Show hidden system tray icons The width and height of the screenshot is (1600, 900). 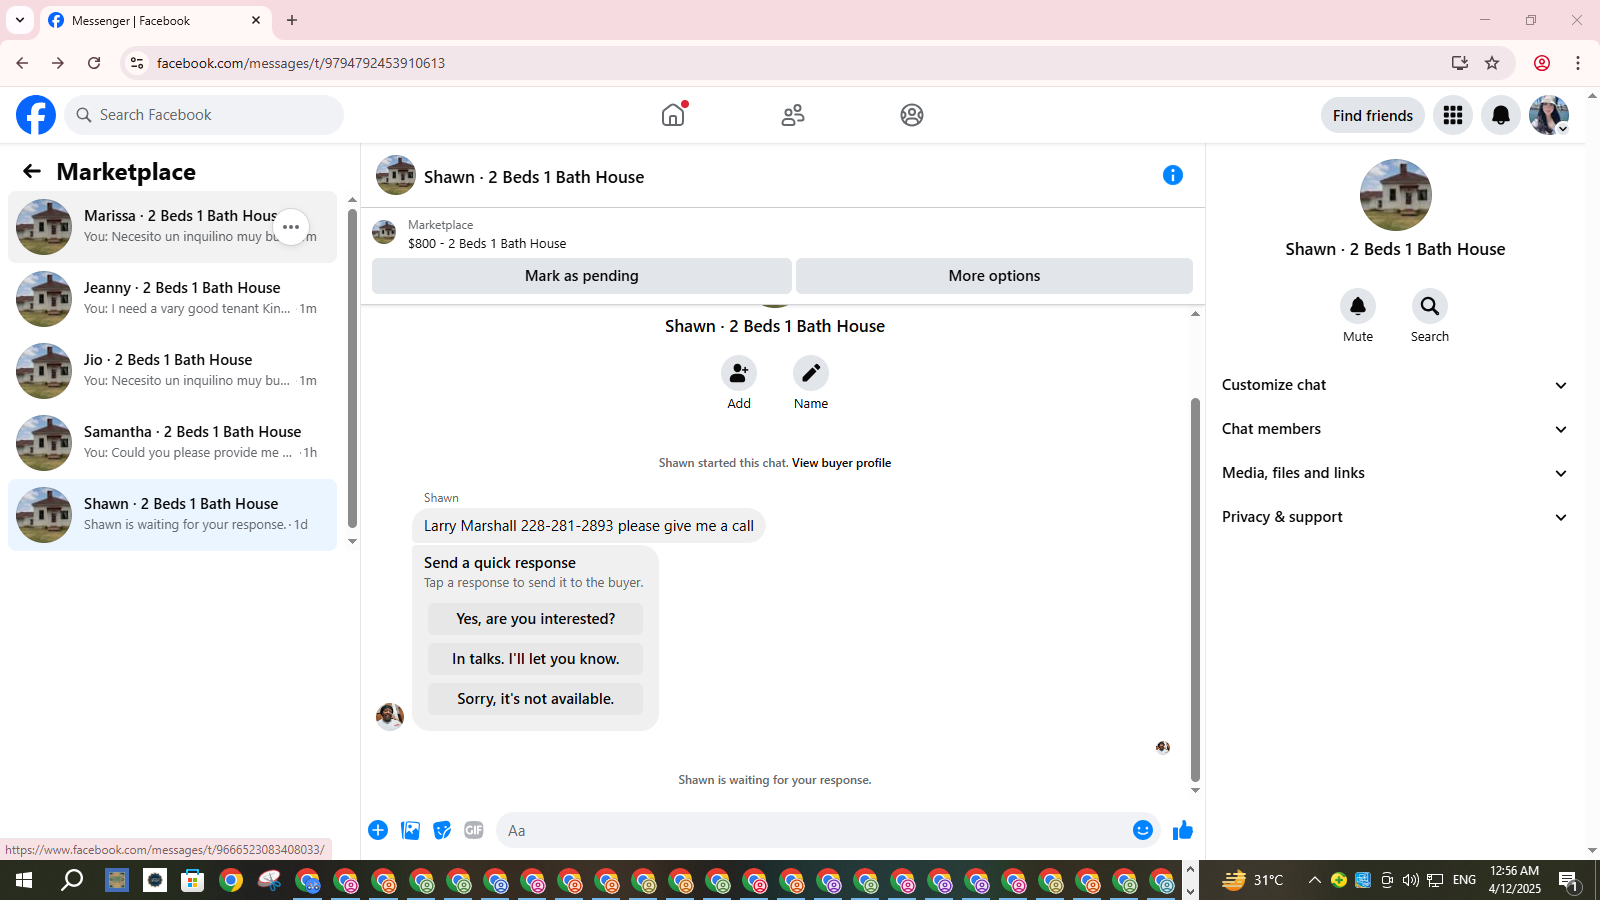pyautogui.click(x=1314, y=880)
